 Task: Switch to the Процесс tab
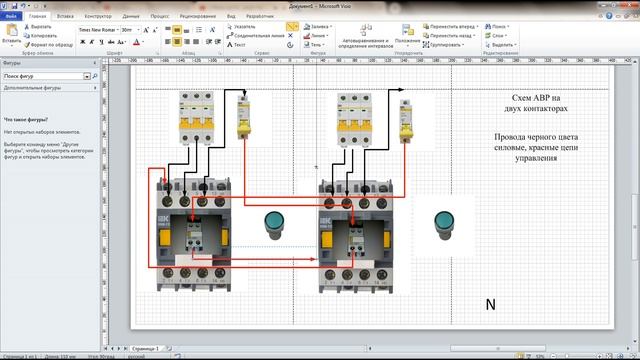160,16
